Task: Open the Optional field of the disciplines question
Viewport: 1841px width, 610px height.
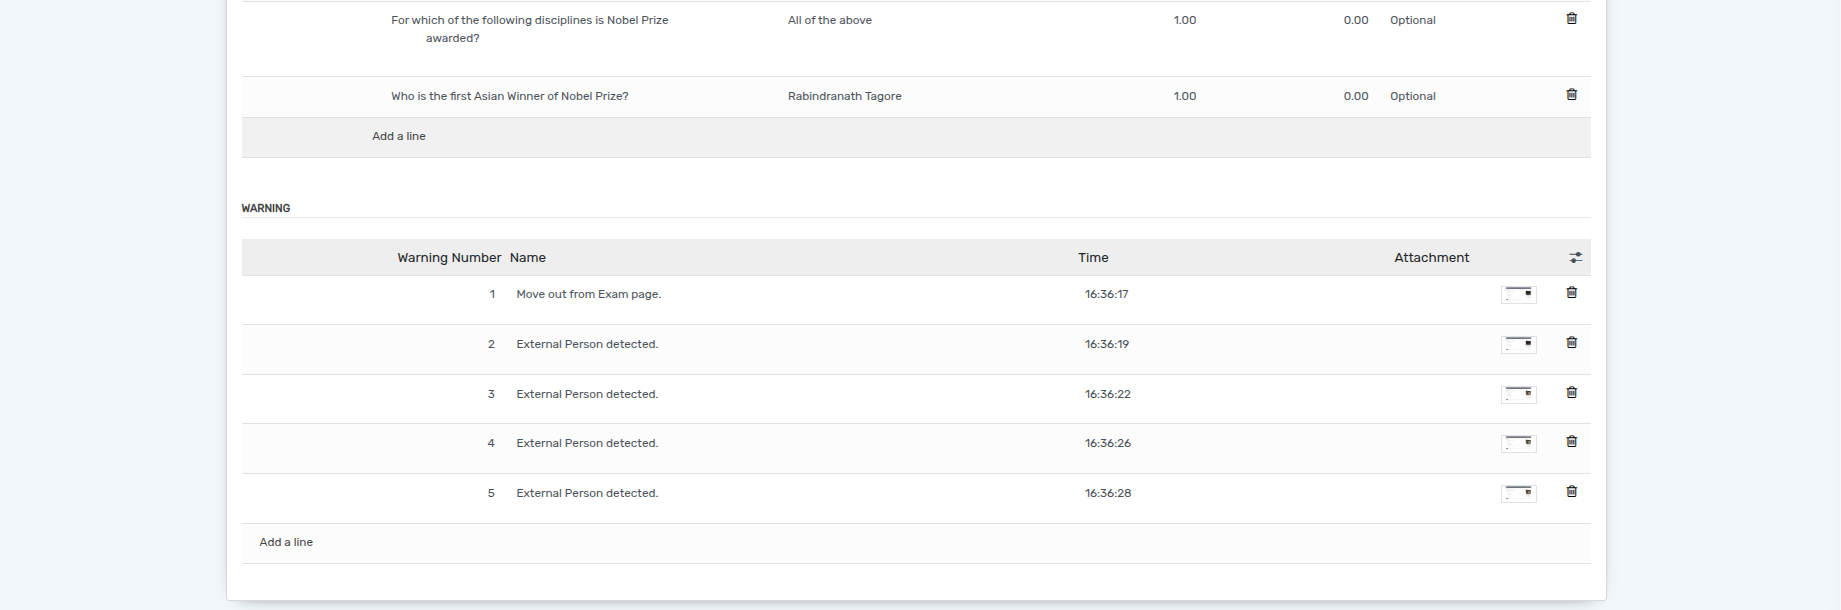Action: click(x=1413, y=20)
